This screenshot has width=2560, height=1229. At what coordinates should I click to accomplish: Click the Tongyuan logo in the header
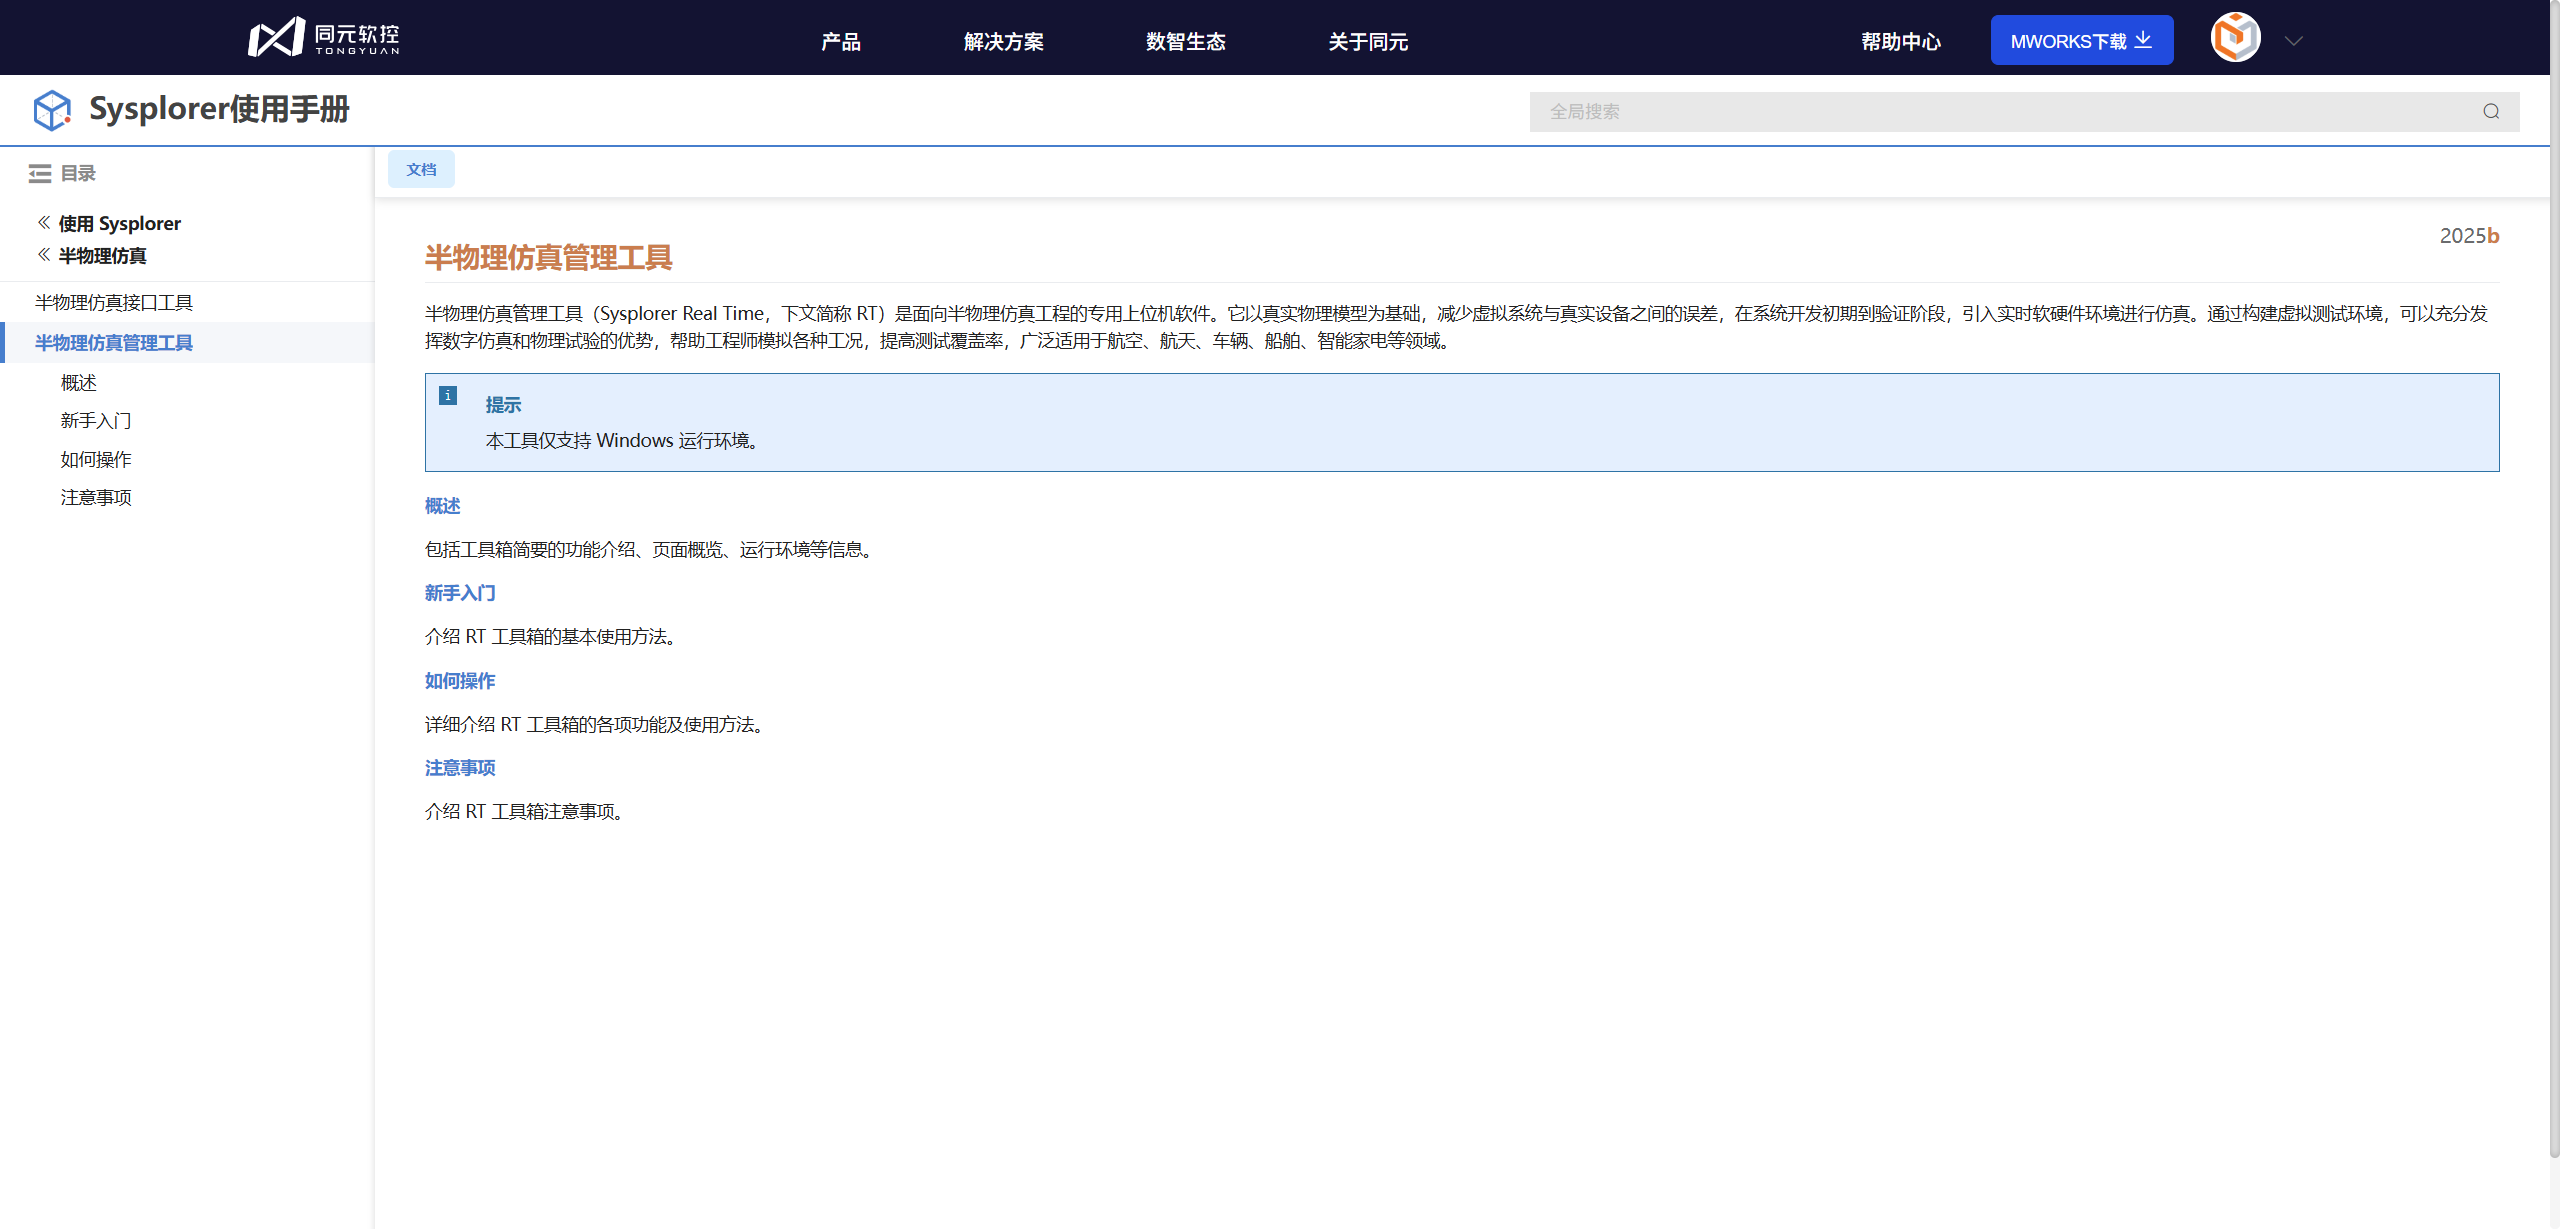[x=324, y=38]
